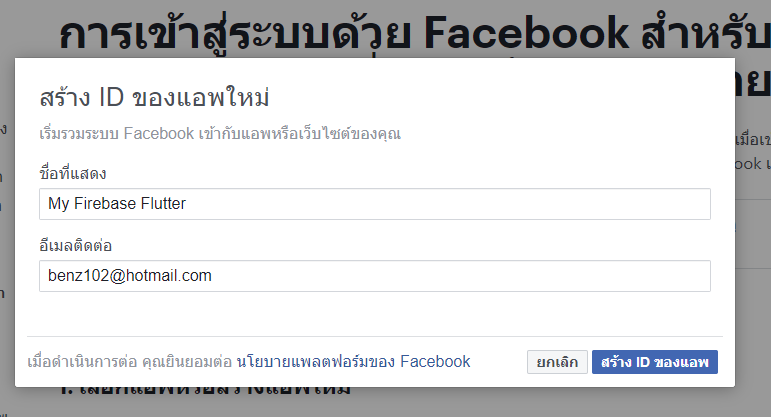Viewport: 771px width, 417px height.
Task: Click word 'Facebook' ending the policy link
Action: tap(435, 361)
